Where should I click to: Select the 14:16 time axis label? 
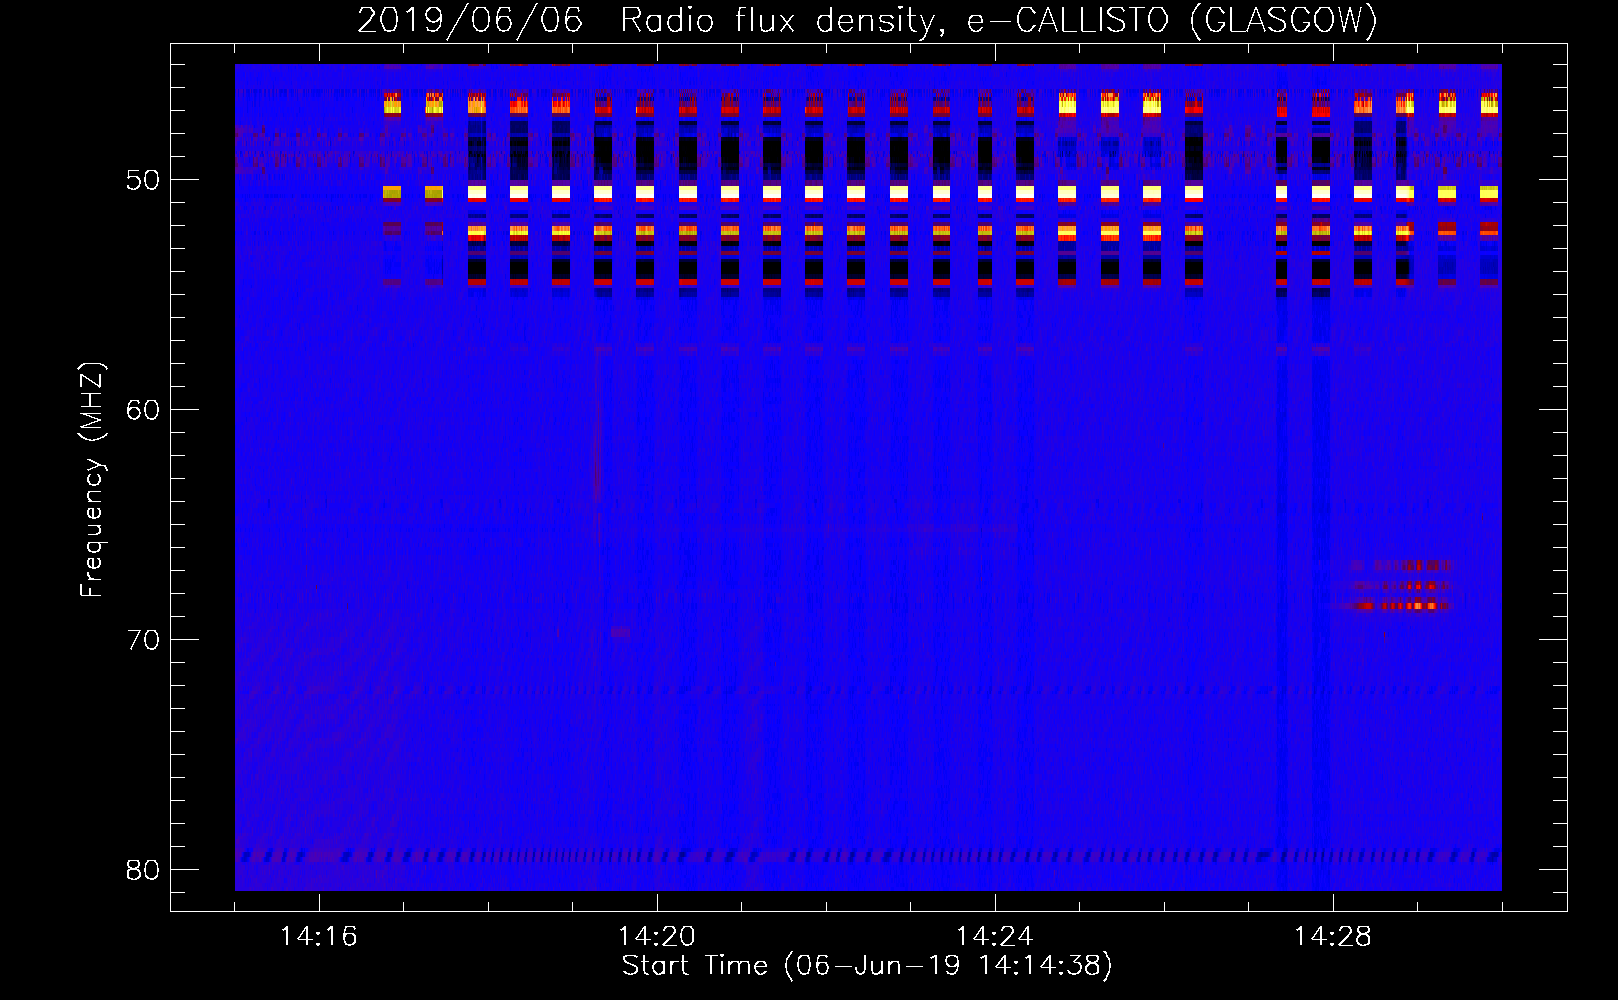319,936
